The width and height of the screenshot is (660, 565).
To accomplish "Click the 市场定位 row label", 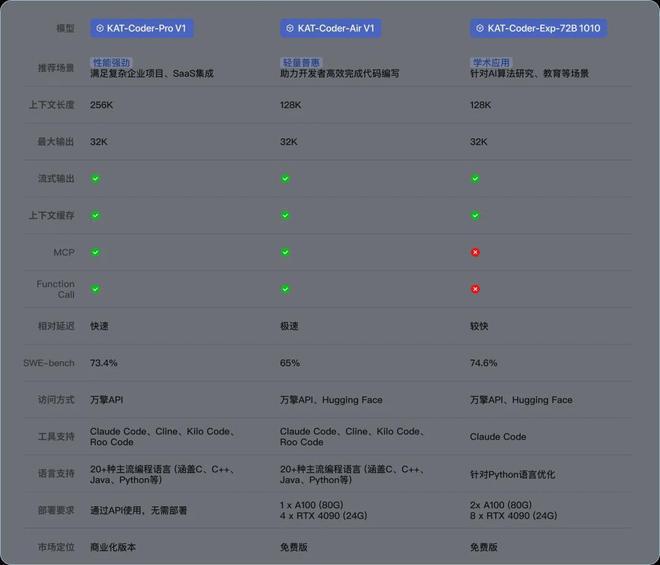I will coord(56,547).
